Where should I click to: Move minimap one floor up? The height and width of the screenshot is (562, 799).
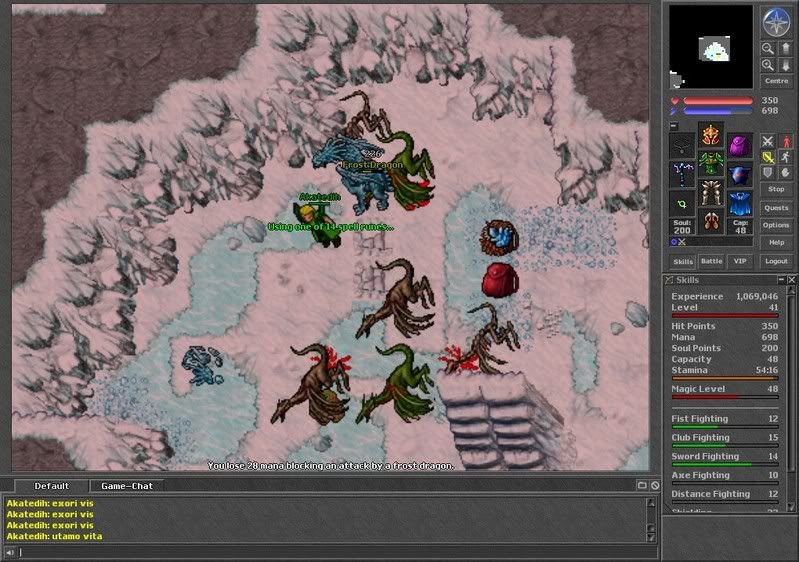tap(785, 48)
